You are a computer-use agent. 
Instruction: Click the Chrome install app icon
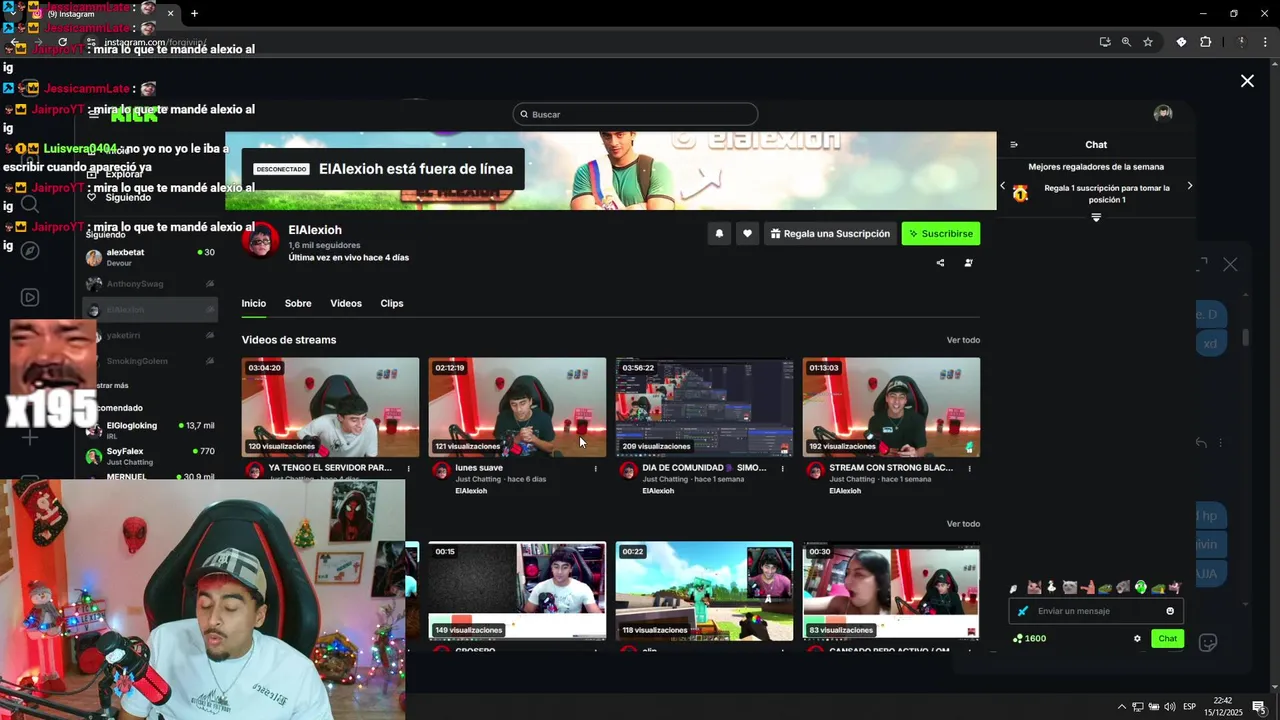(1105, 42)
